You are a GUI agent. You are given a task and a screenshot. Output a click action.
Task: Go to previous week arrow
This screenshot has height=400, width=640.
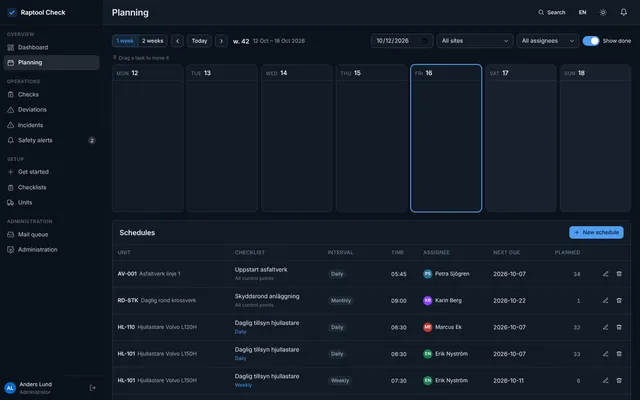pyautogui.click(x=177, y=41)
